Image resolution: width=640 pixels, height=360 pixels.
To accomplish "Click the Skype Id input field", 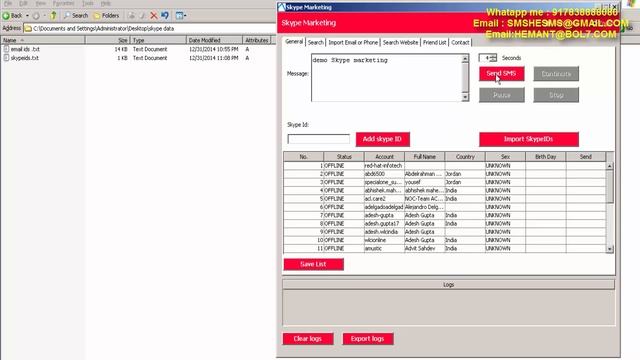I will pyautogui.click(x=318, y=139).
